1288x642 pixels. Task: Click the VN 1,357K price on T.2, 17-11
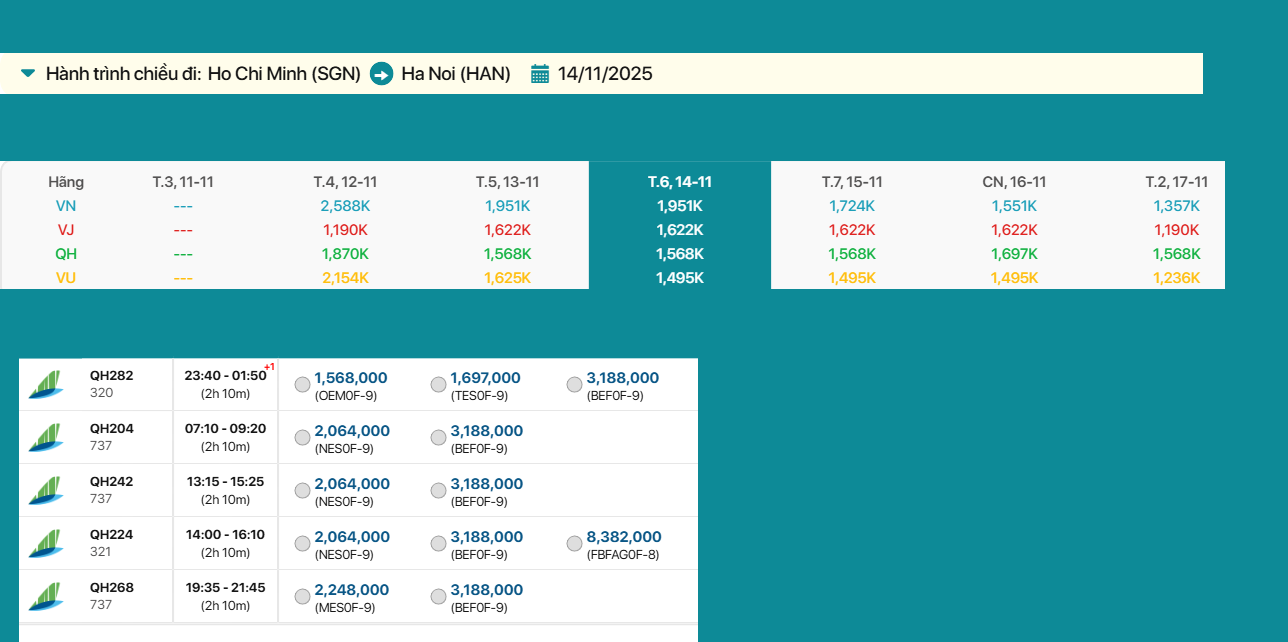[1176, 206]
